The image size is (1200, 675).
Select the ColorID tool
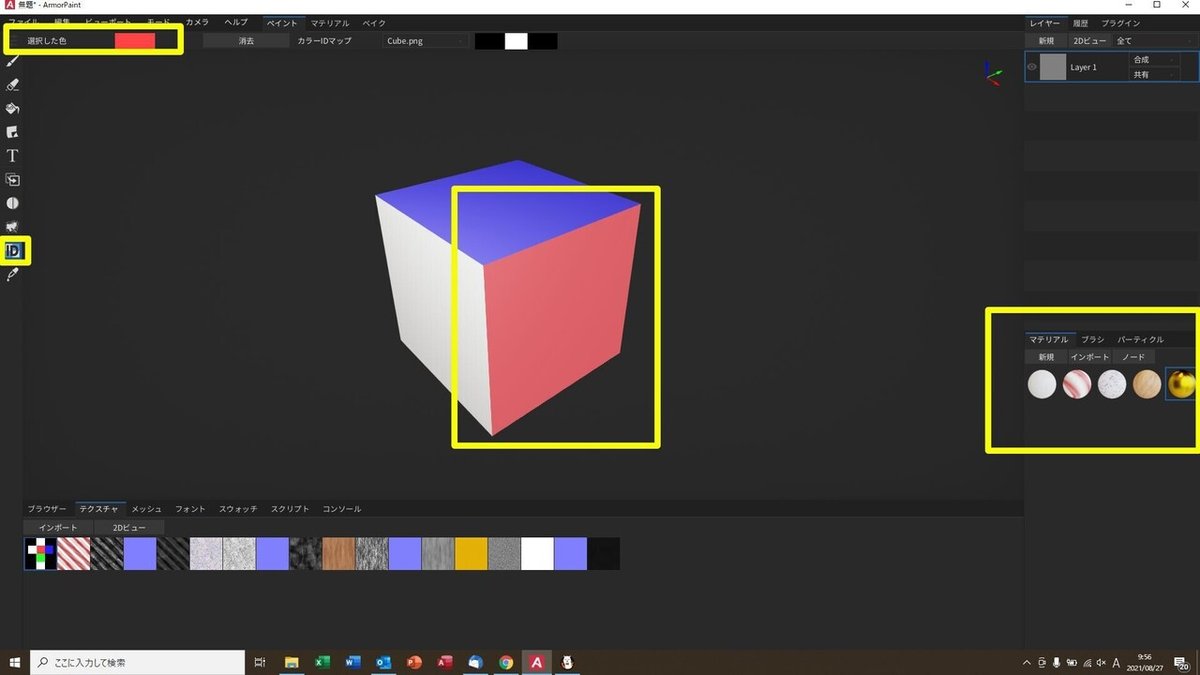(x=14, y=250)
